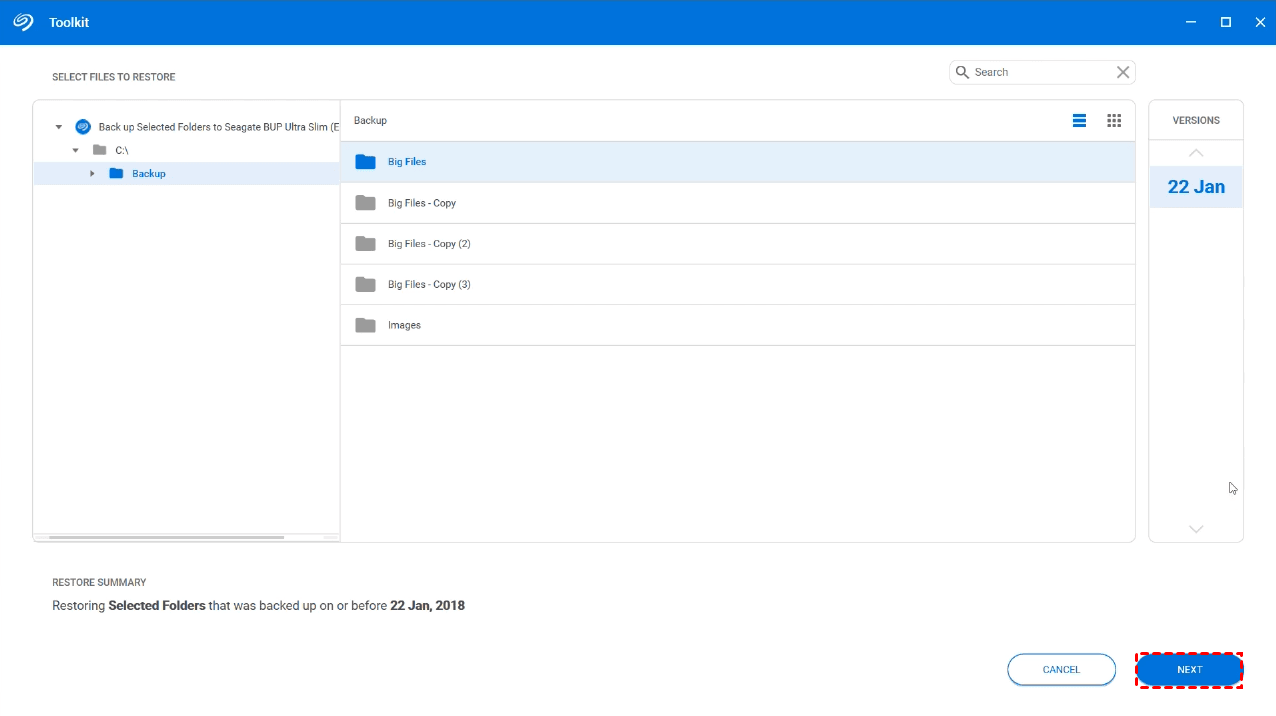Select the list view icon
The image size is (1276, 716).
coord(1079,120)
